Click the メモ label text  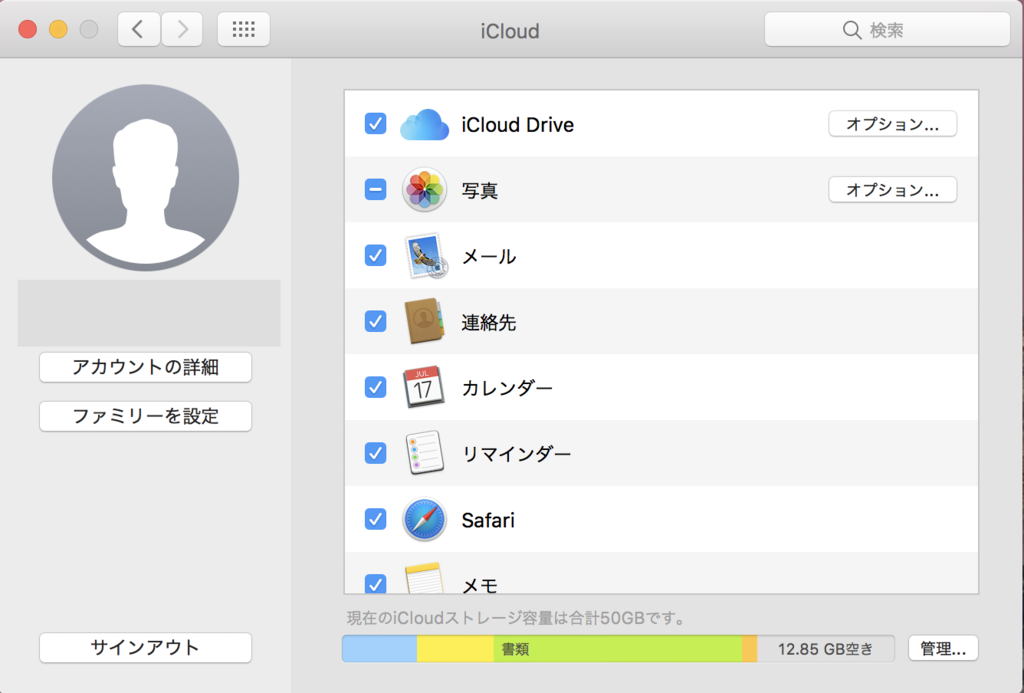(480, 585)
